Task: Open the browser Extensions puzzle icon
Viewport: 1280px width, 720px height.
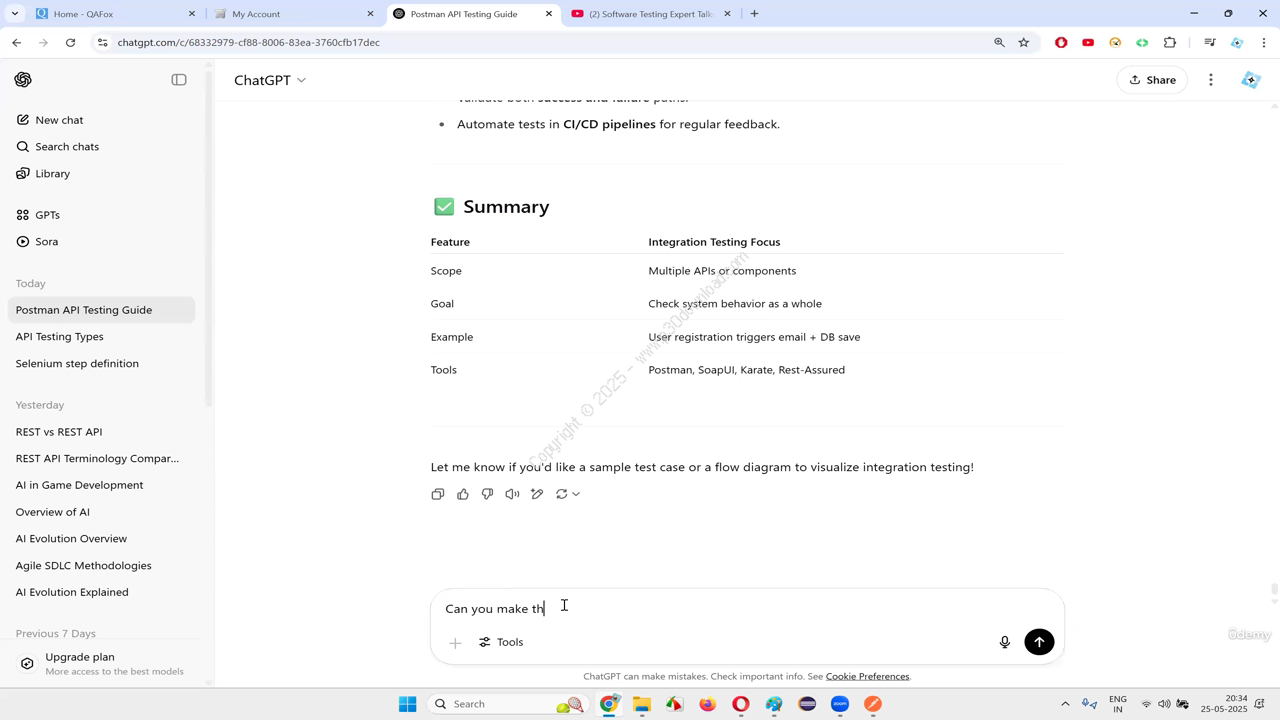Action: 1170,43
